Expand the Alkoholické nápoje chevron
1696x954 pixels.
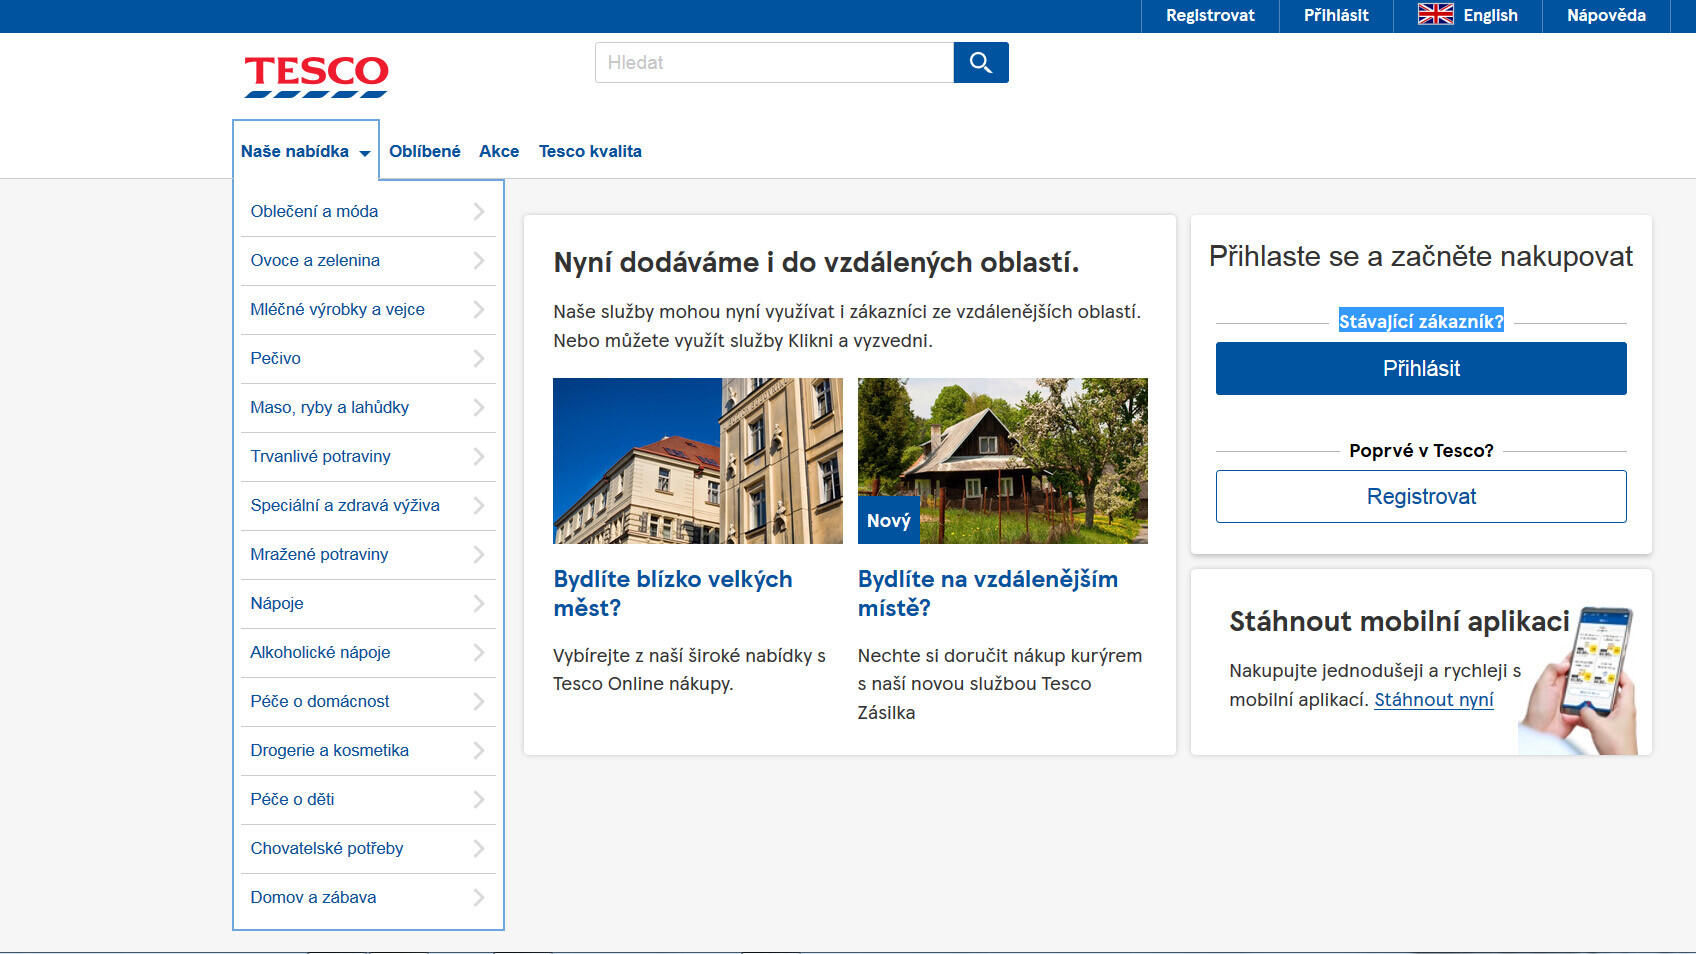coord(479,653)
